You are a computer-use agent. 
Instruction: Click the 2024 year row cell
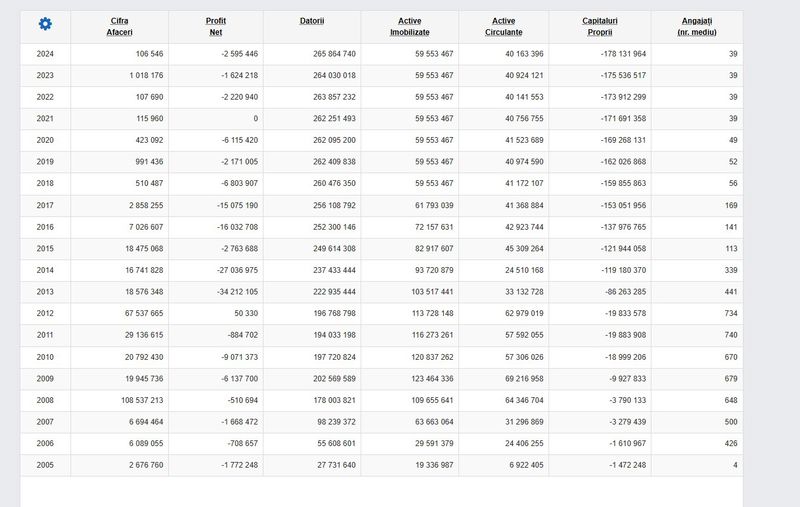[x=45, y=54]
